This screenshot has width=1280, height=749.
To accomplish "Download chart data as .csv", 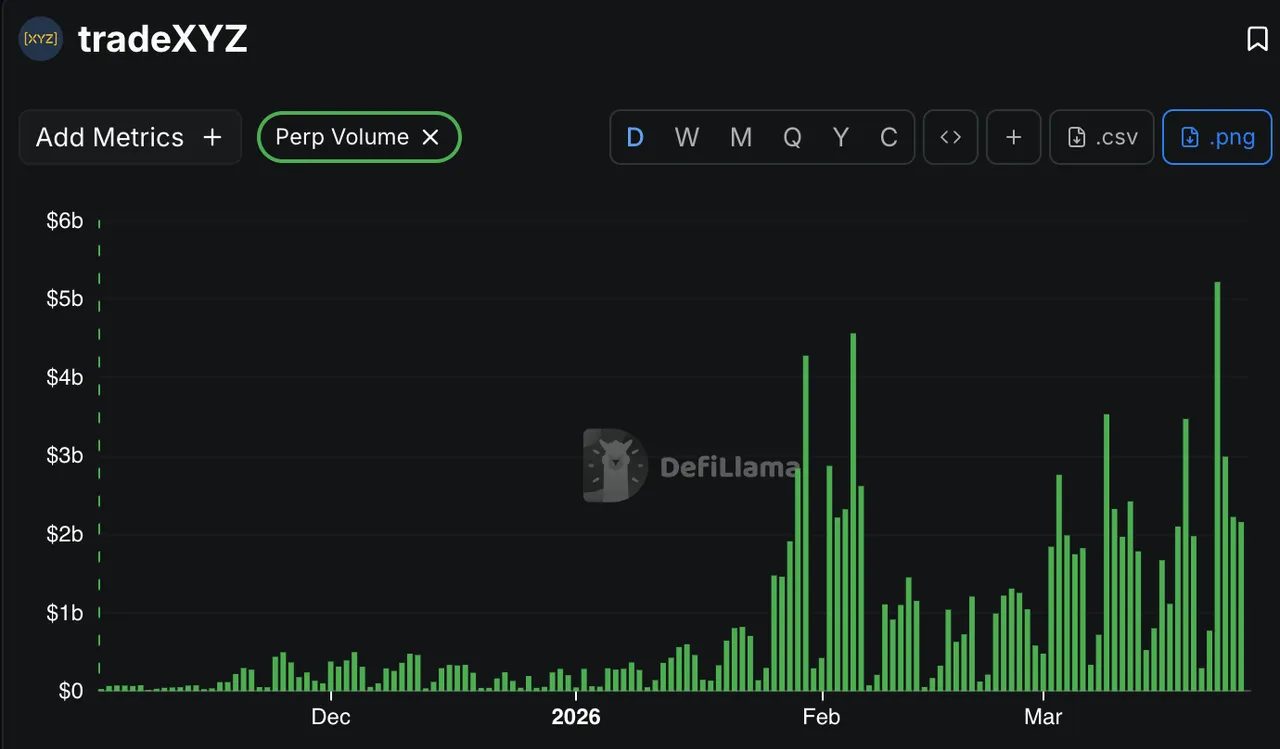I will coord(1102,137).
